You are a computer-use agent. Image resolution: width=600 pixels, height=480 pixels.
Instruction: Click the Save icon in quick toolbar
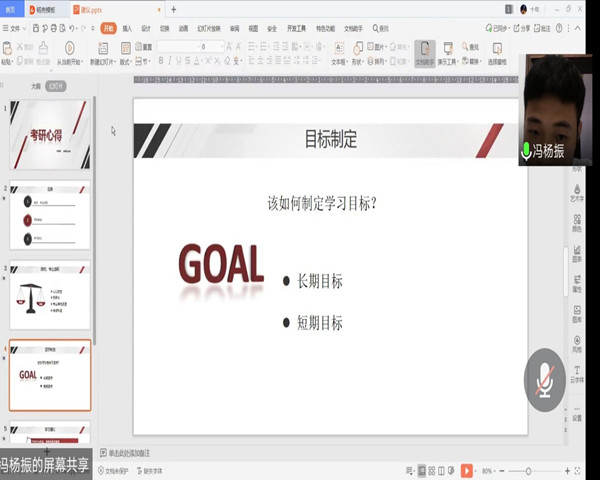click(x=36, y=28)
